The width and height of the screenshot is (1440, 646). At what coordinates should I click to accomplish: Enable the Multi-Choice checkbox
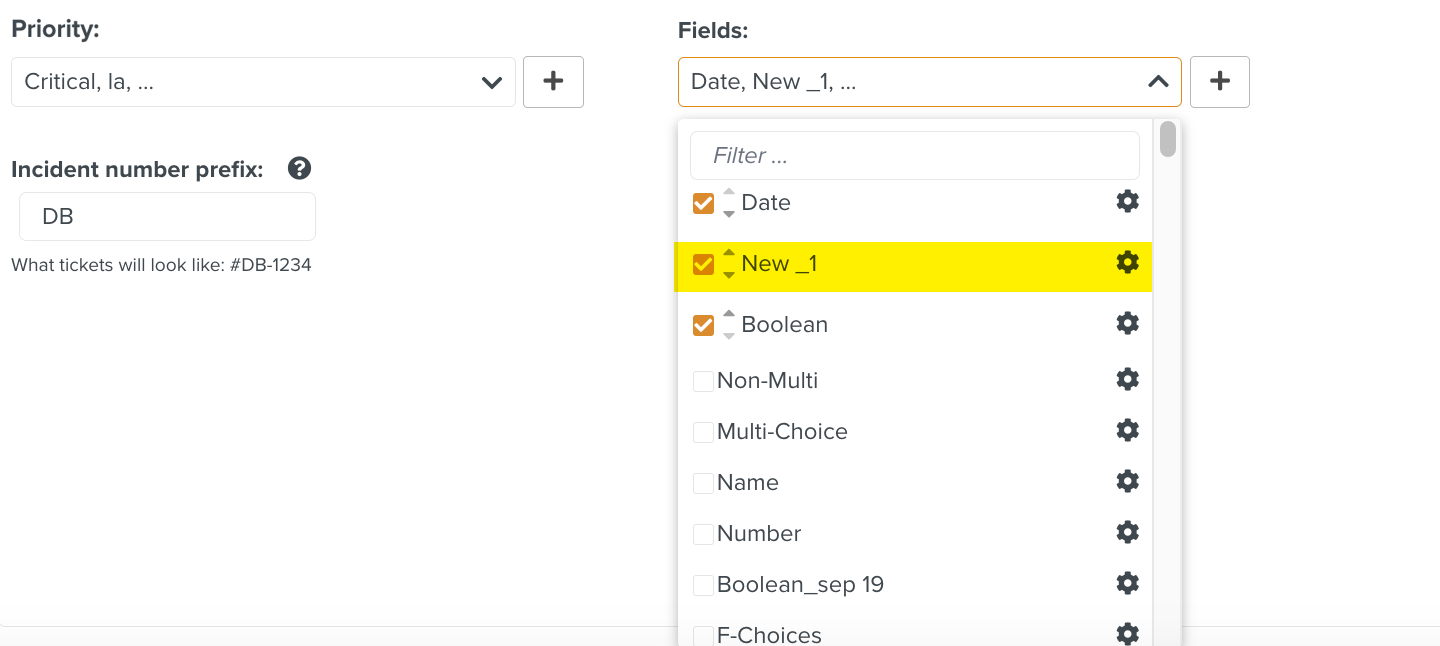tap(703, 432)
